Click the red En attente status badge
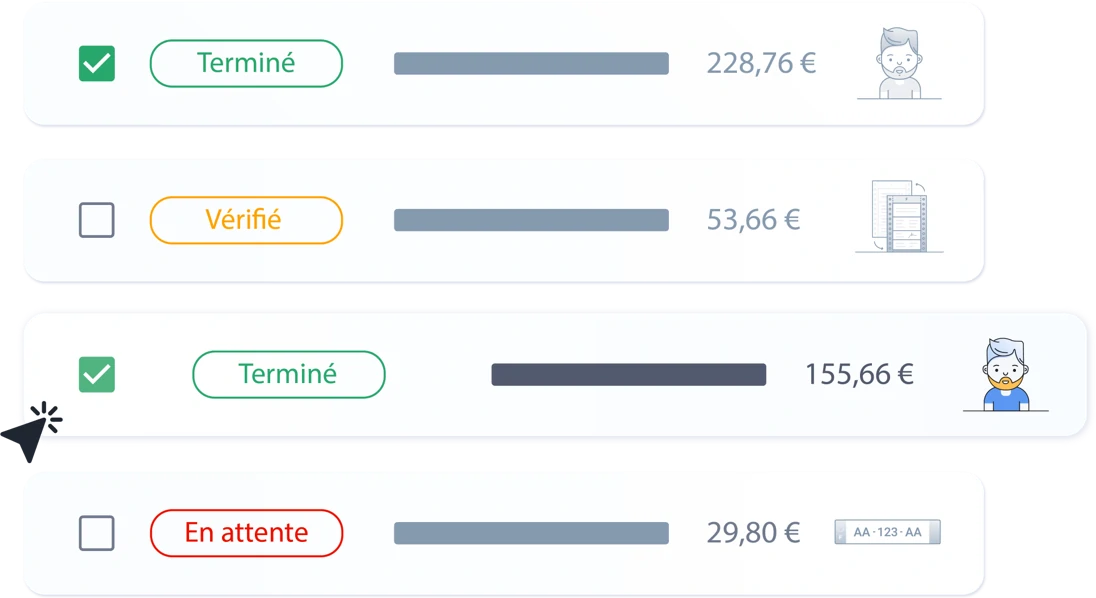Screen dimensions: 1096x598 coord(246,533)
